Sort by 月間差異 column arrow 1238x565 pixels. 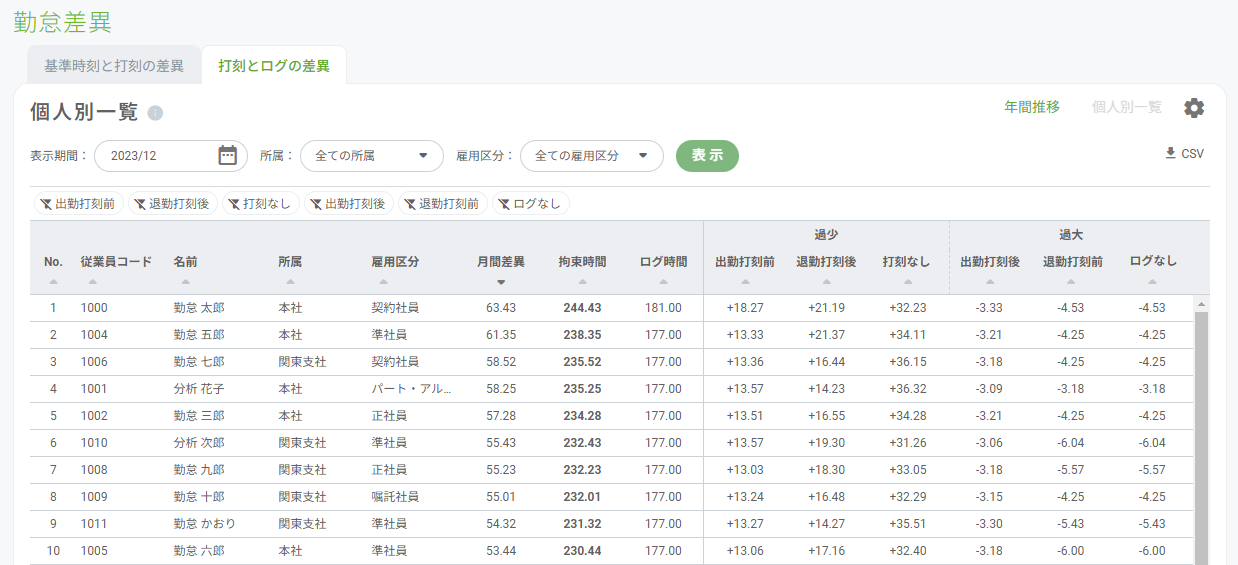[x=501, y=282]
